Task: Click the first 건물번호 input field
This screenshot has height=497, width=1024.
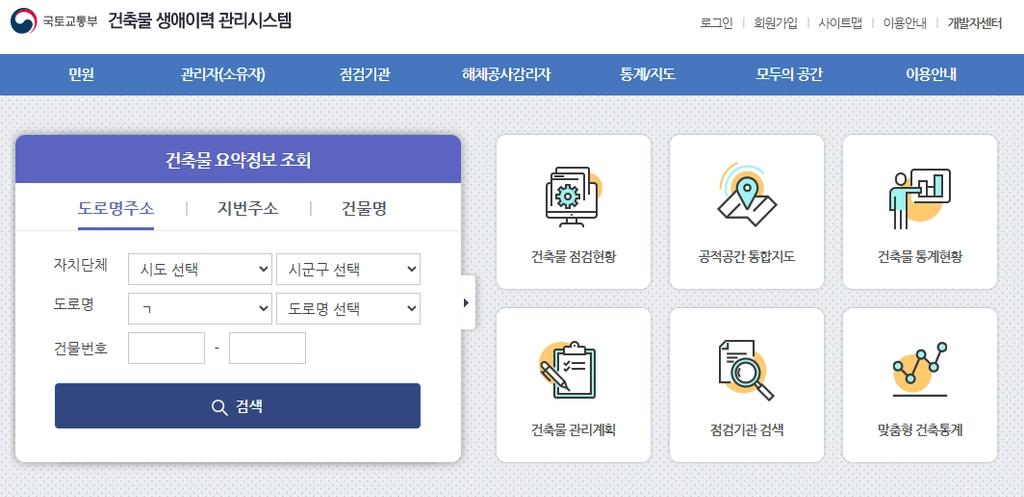Action: tap(167, 348)
